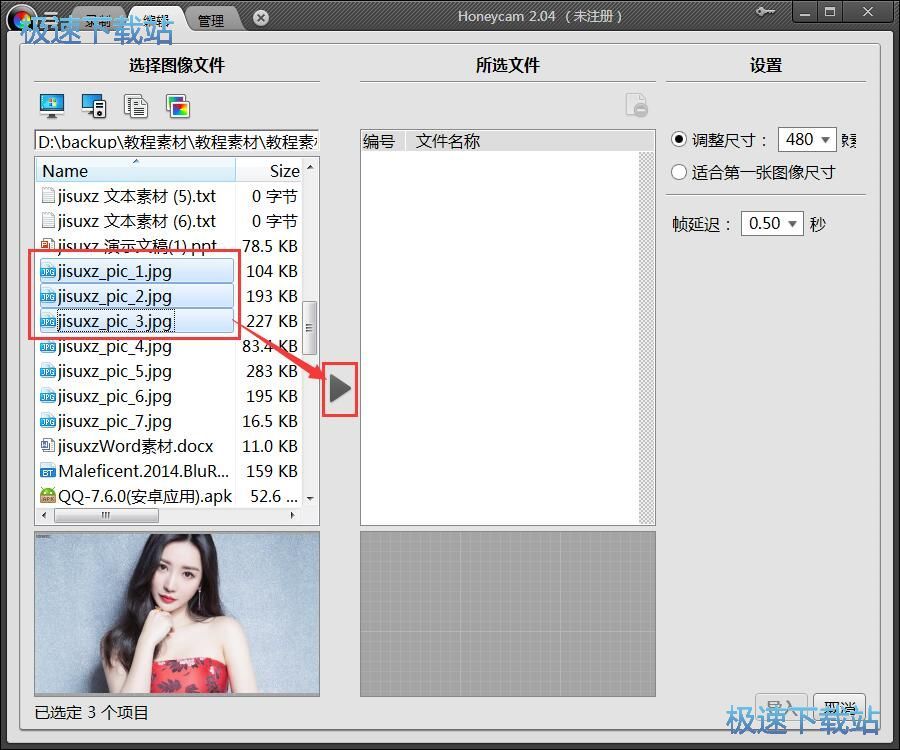Sort files by the Size column header
900x750 pixels.
pyautogui.click(x=269, y=170)
